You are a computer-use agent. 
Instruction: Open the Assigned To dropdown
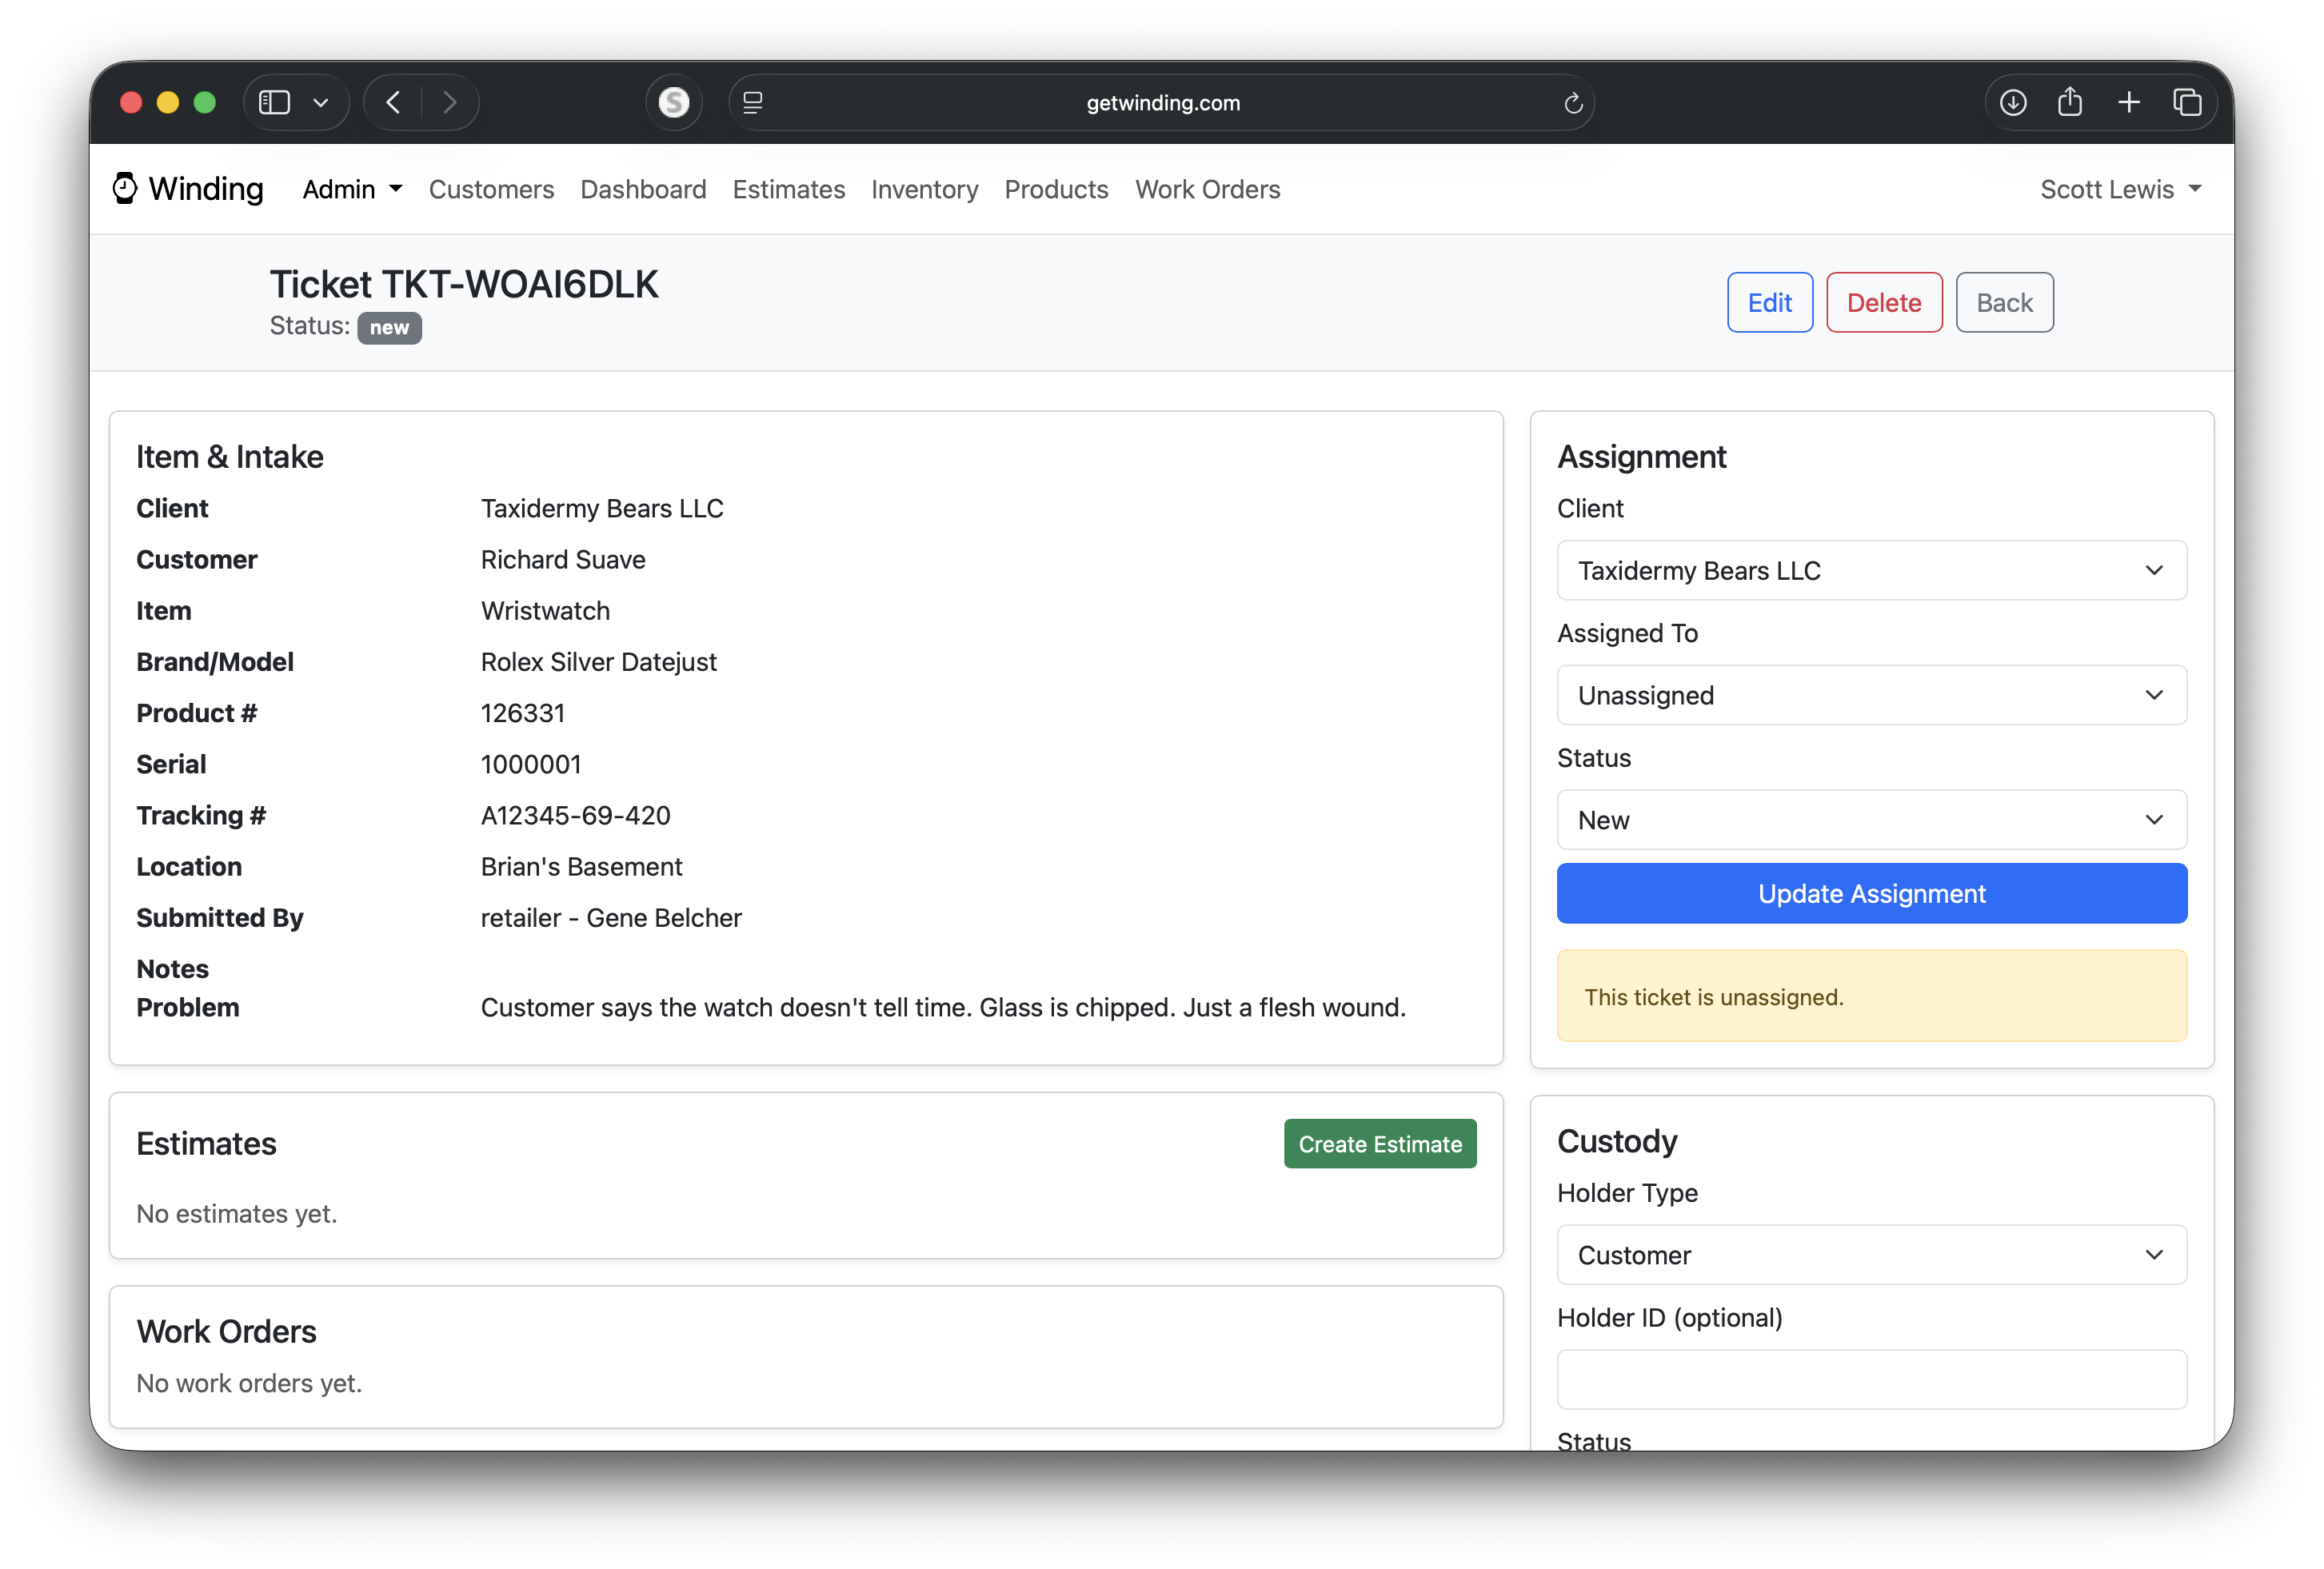[x=1871, y=695]
